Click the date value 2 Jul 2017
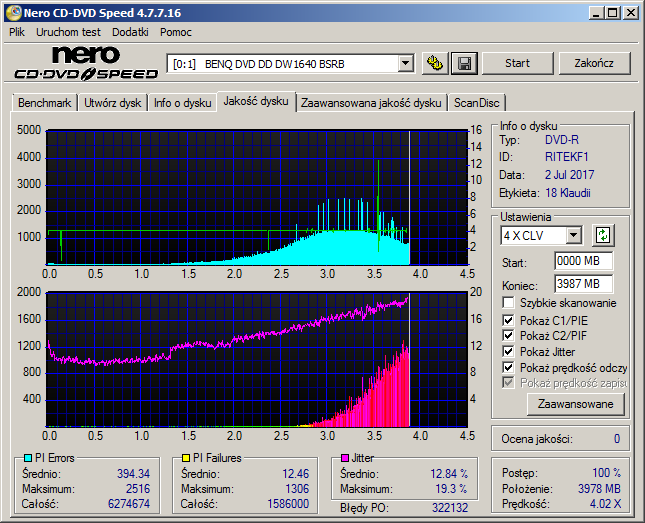Viewport: 645px width, 523px height. click(x=570, y=175)
